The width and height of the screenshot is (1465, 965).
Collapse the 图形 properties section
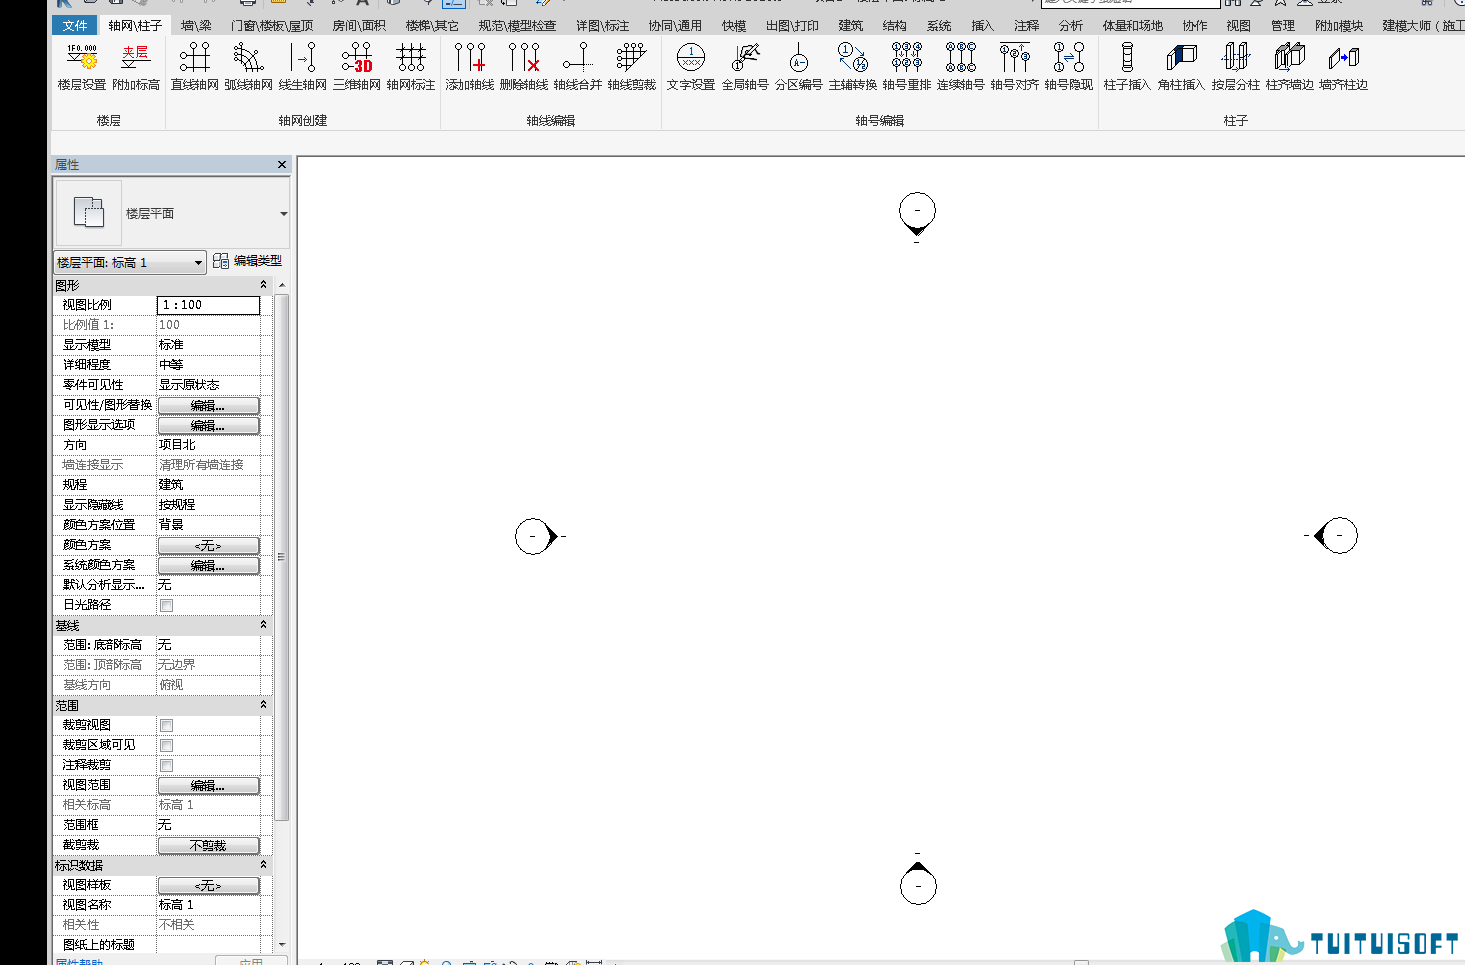click(x=264, y=285)
